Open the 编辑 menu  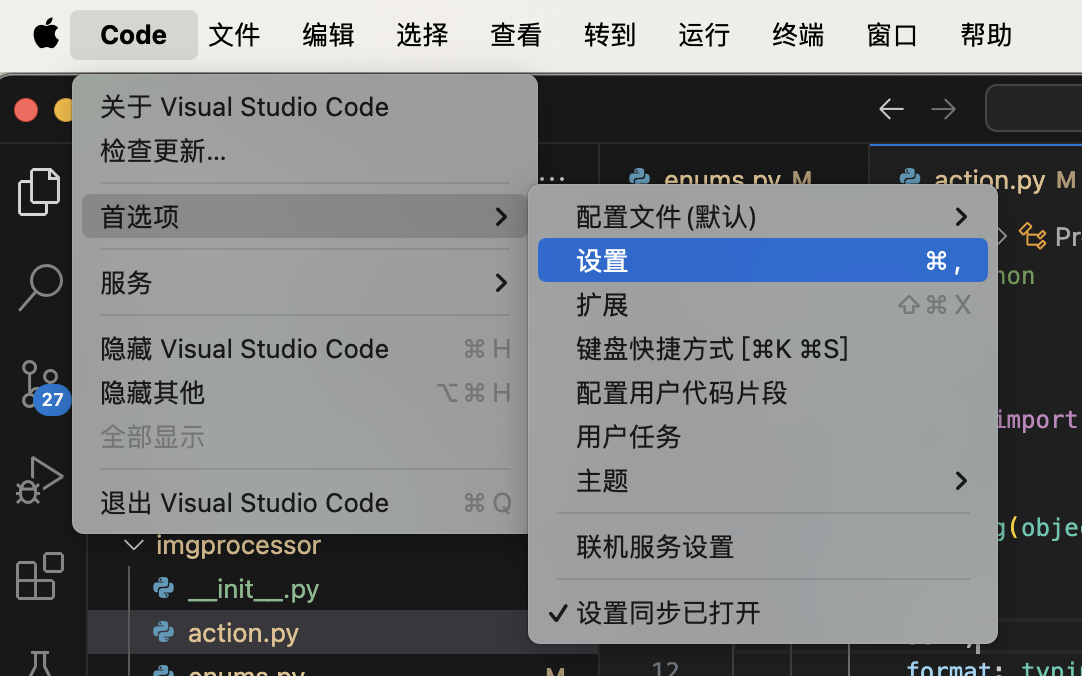pyautogui.click(x=328, y=34)
